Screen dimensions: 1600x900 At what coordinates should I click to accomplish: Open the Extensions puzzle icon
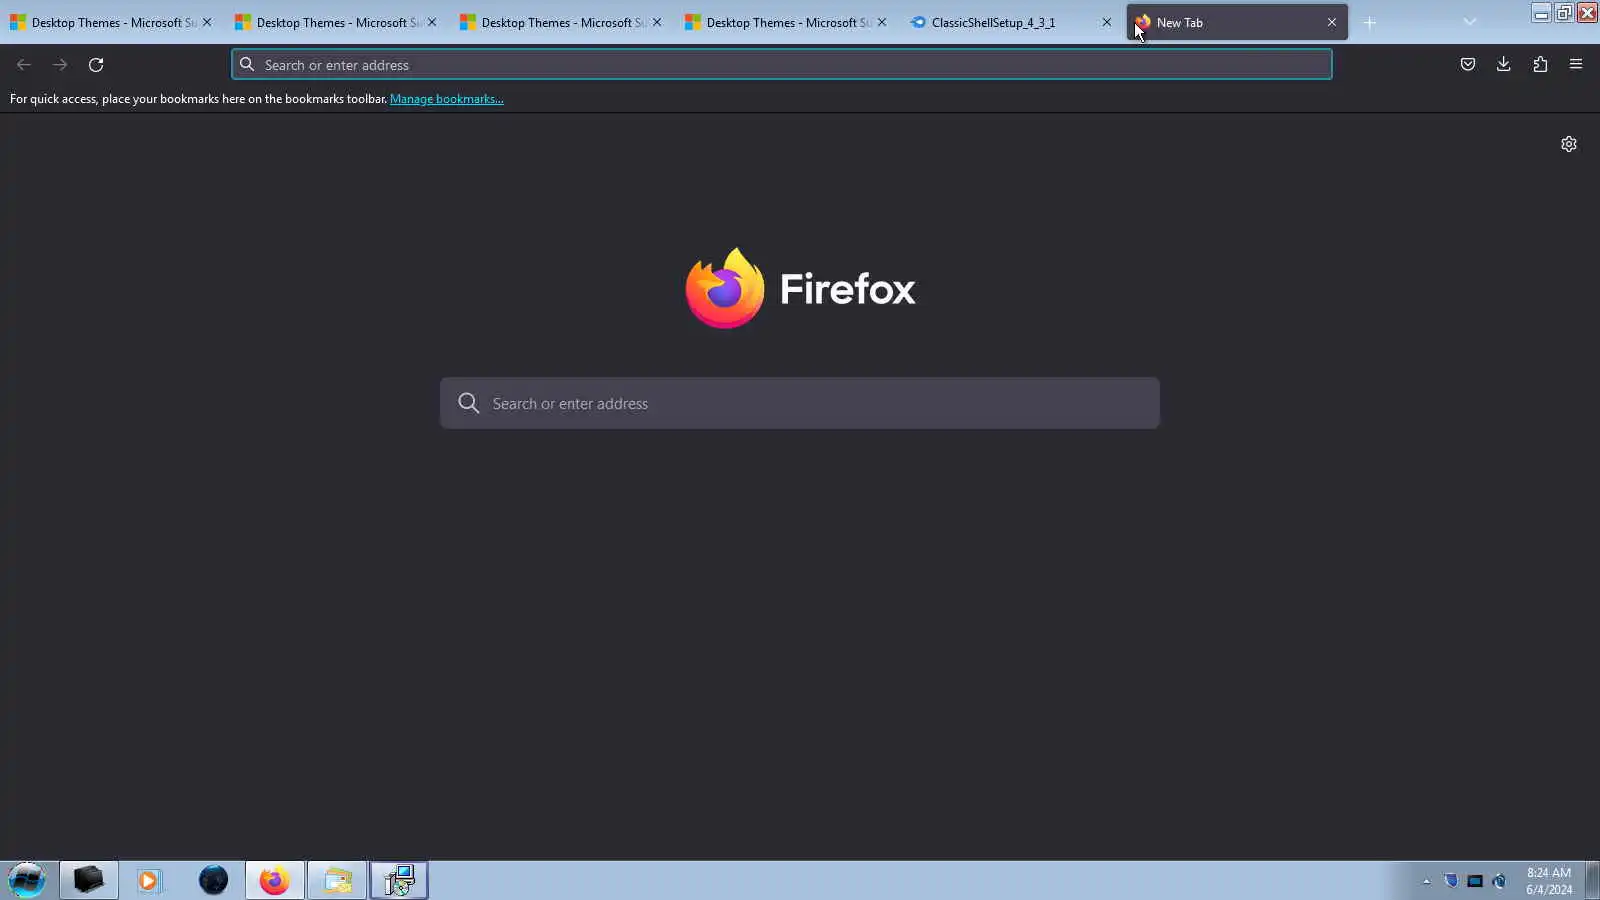click(1540, 65)
